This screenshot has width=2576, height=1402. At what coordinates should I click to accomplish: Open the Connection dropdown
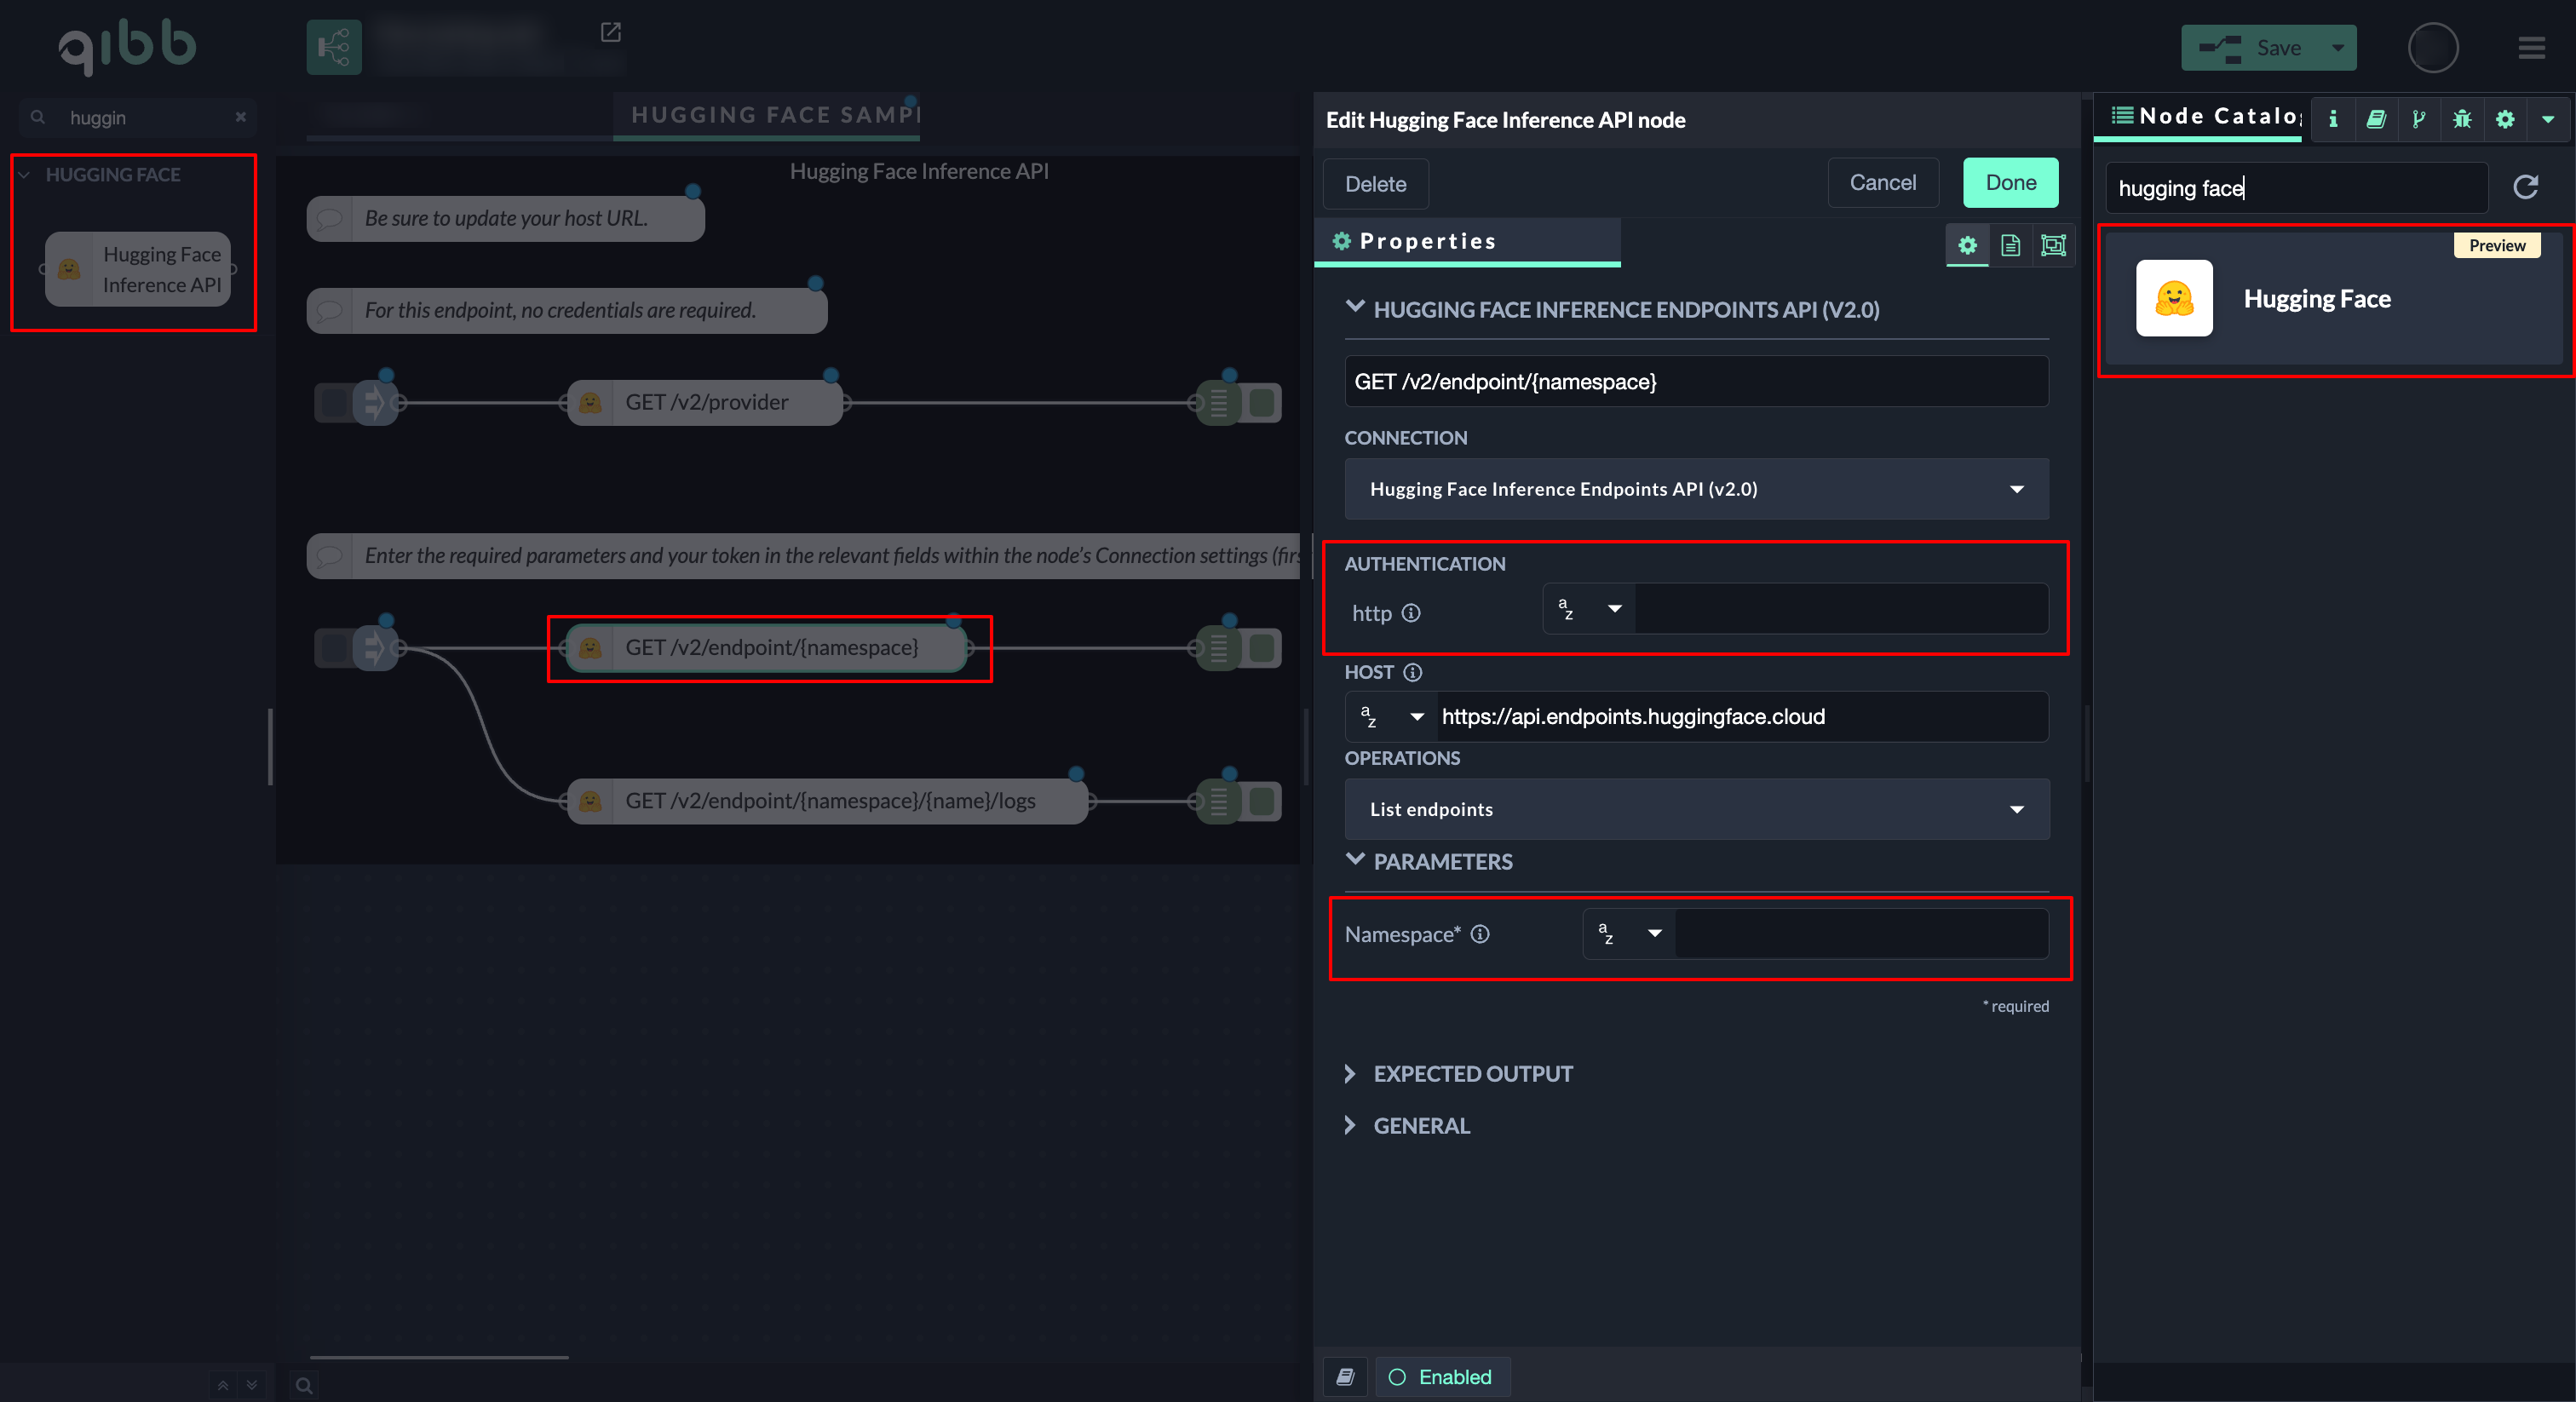[1696, 489]
